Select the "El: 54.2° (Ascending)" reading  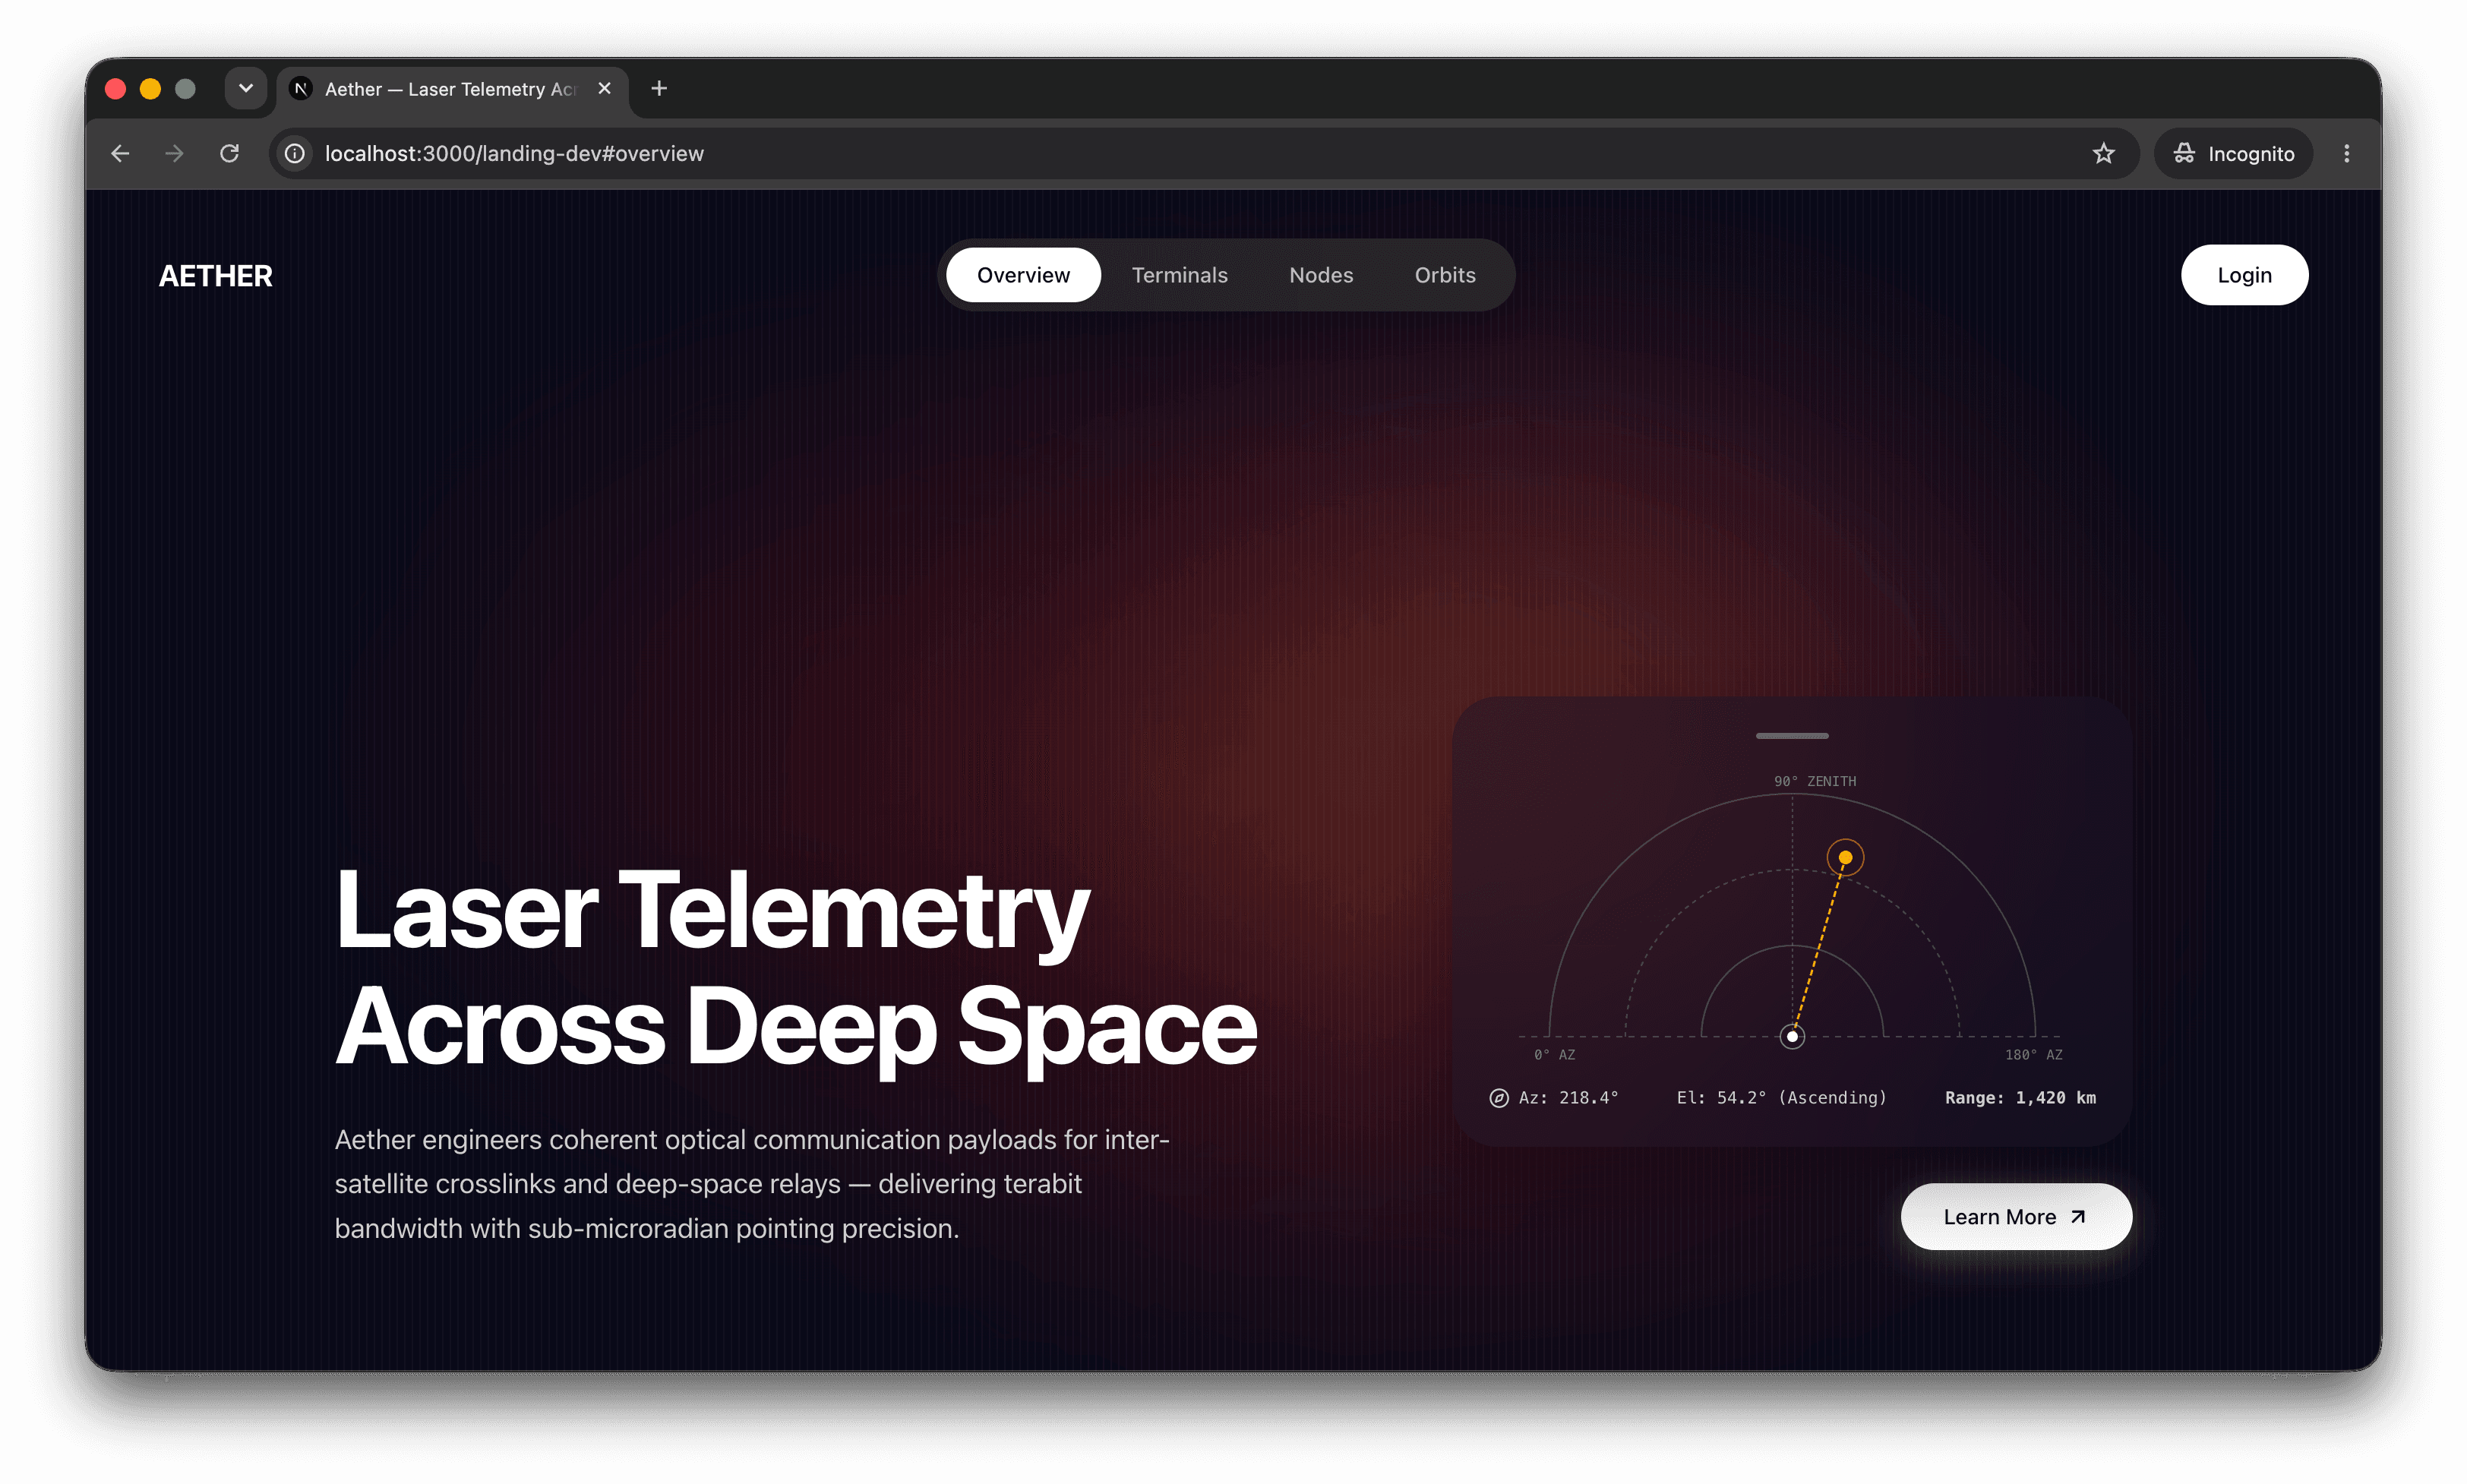pyautogui.click(x=1781, y=1098)
